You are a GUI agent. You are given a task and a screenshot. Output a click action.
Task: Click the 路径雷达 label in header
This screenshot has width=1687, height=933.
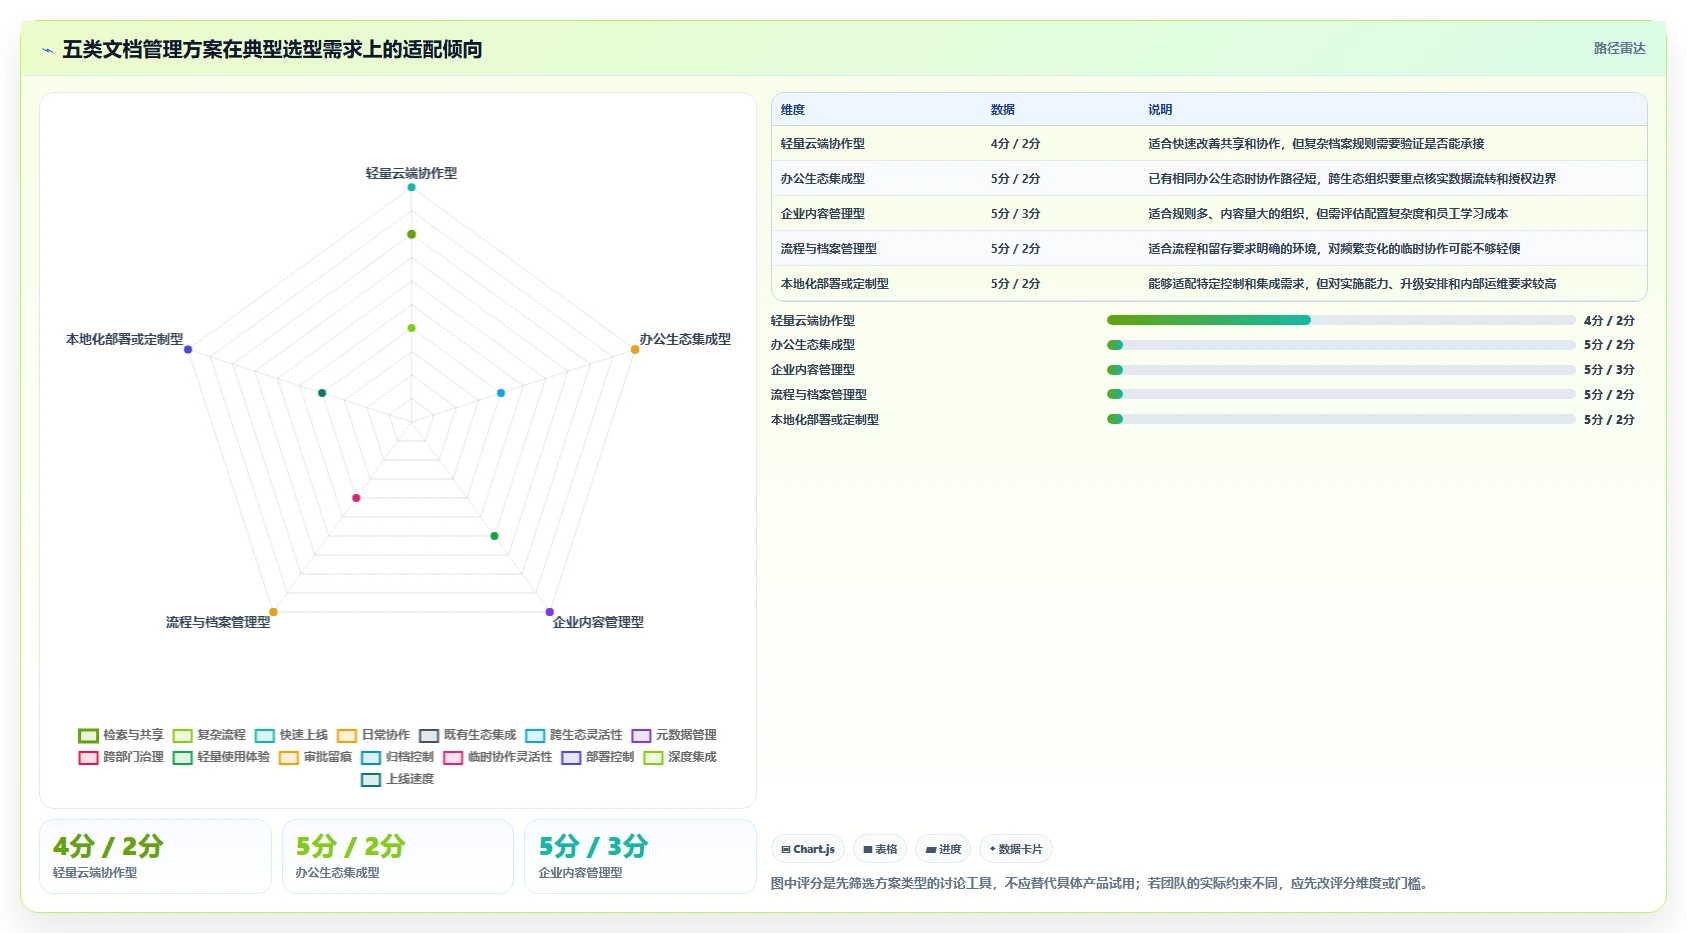pyautogui.click(x=1619, y=48)
